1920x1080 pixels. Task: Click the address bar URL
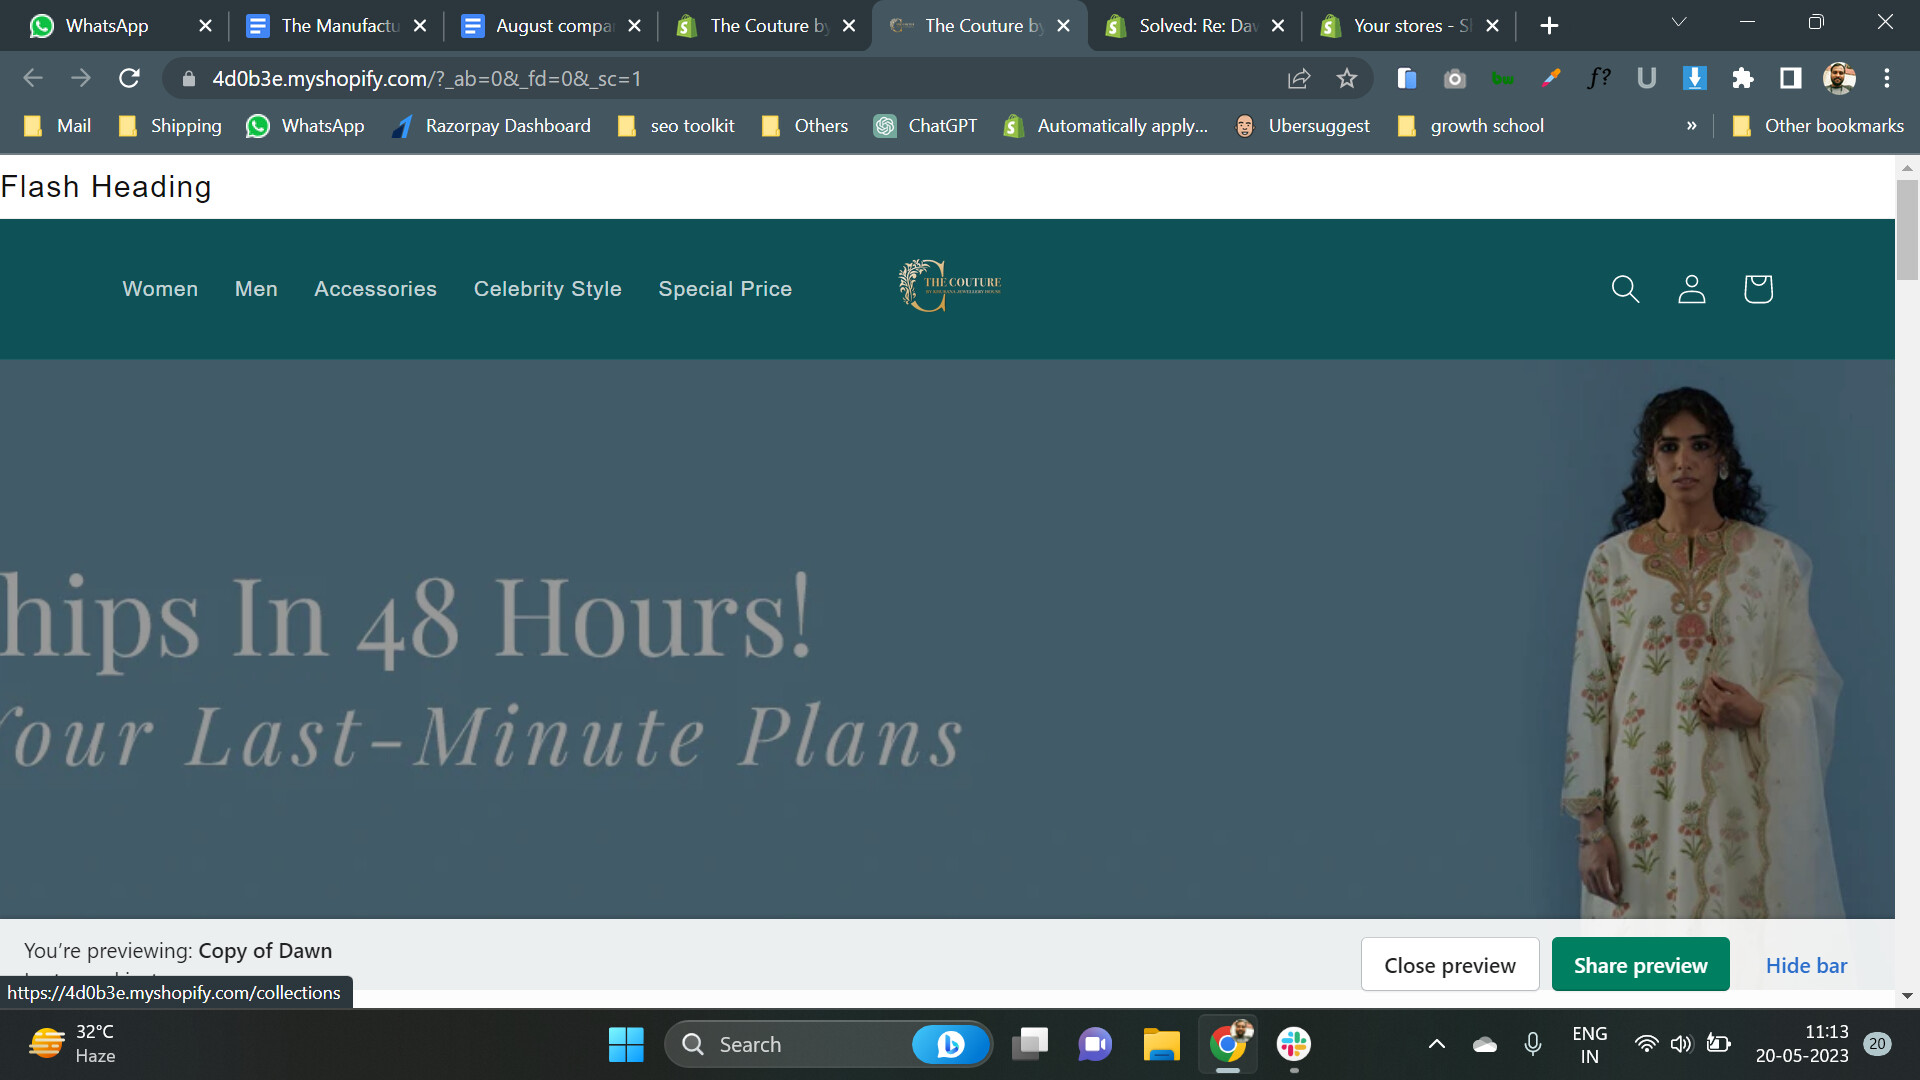426,78
